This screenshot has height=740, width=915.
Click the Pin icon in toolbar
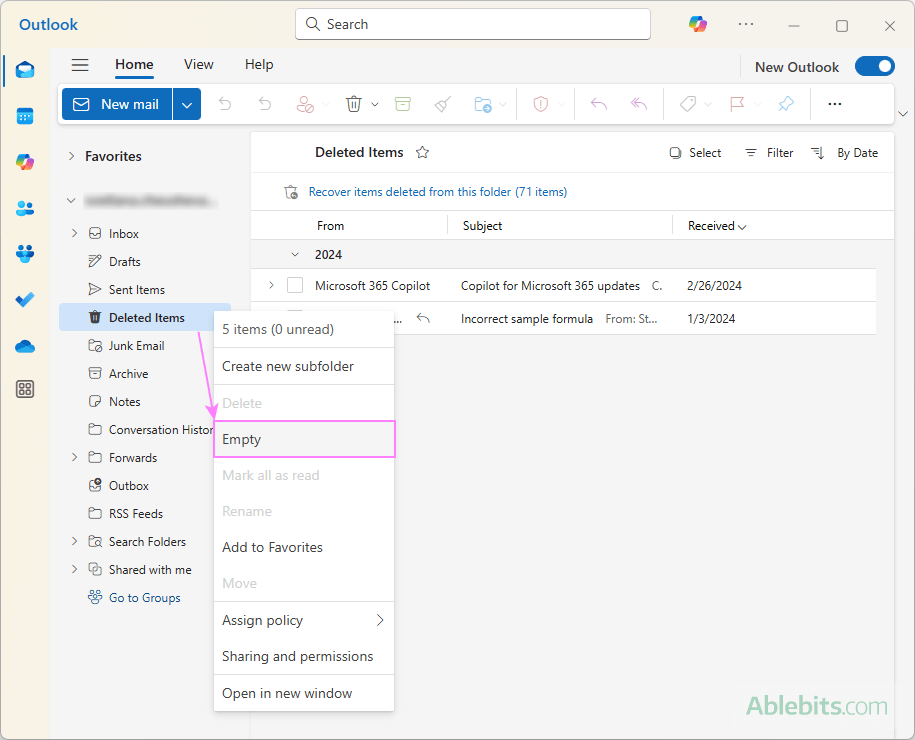(x=786, y=104)
